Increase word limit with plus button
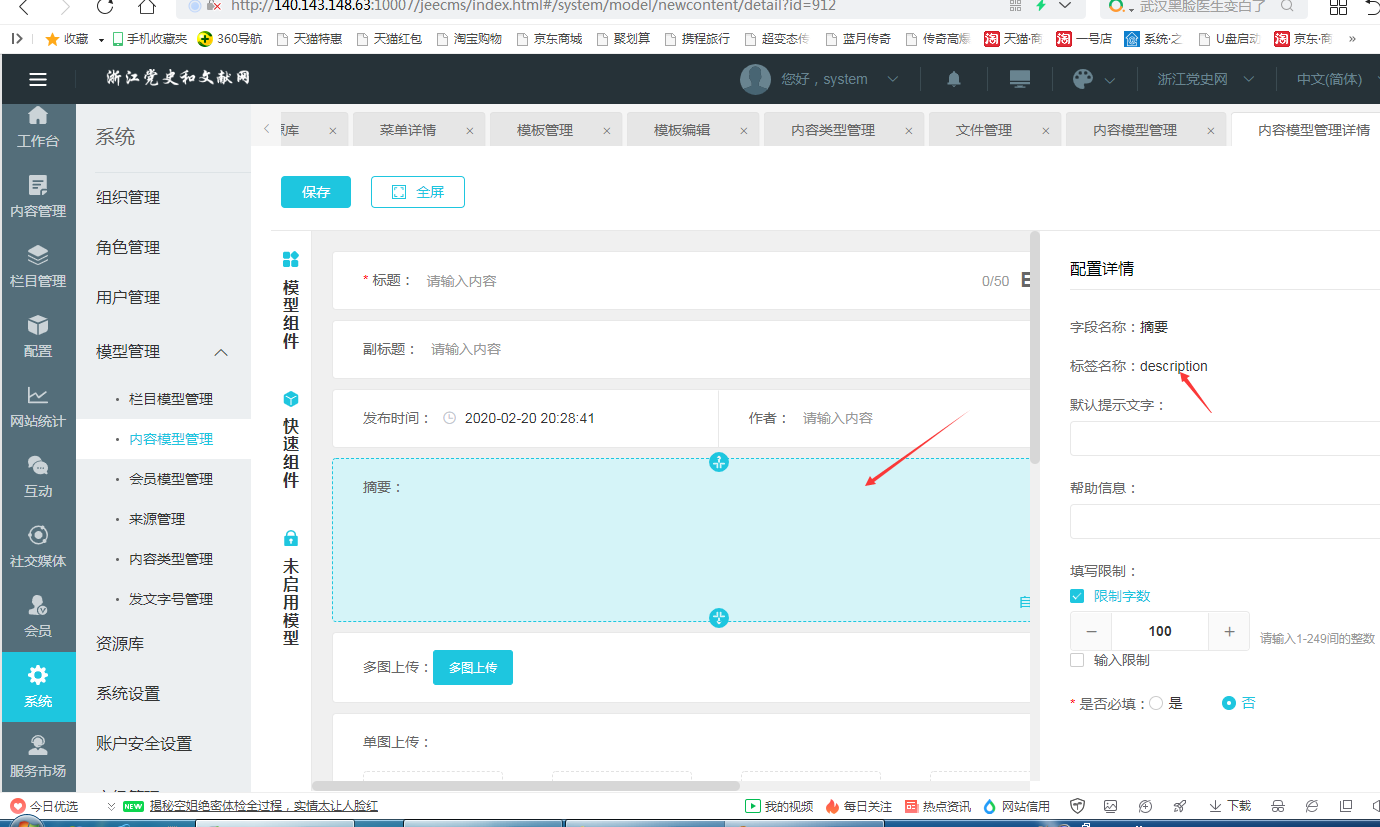Viewport: 1380px width, 827px height. pyautogui.click(x=1229, y=631)
